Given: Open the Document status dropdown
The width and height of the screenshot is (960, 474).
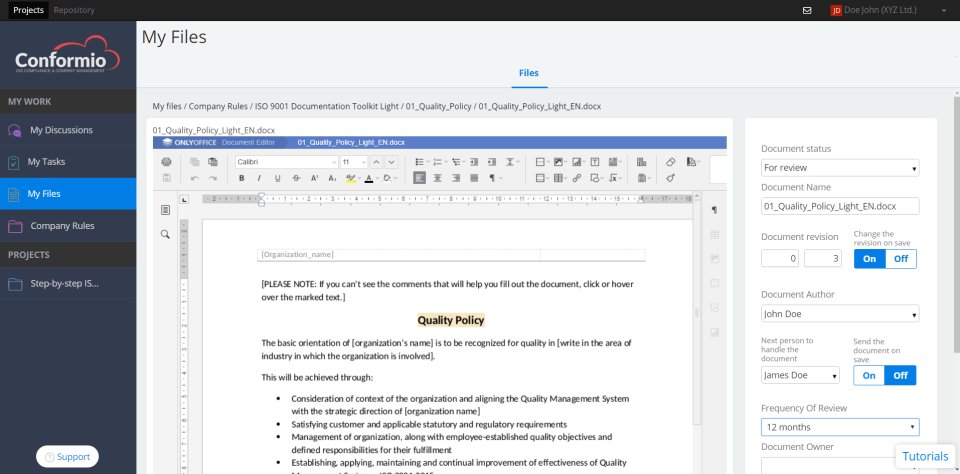Looking at the screenshot, I should click(x=840, y=168).
